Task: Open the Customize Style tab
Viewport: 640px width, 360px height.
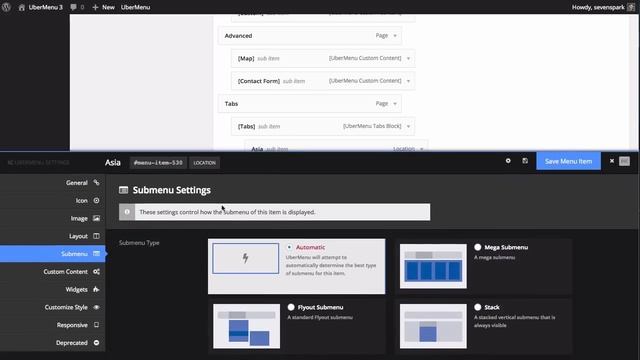Action: (x=53, y=307)
